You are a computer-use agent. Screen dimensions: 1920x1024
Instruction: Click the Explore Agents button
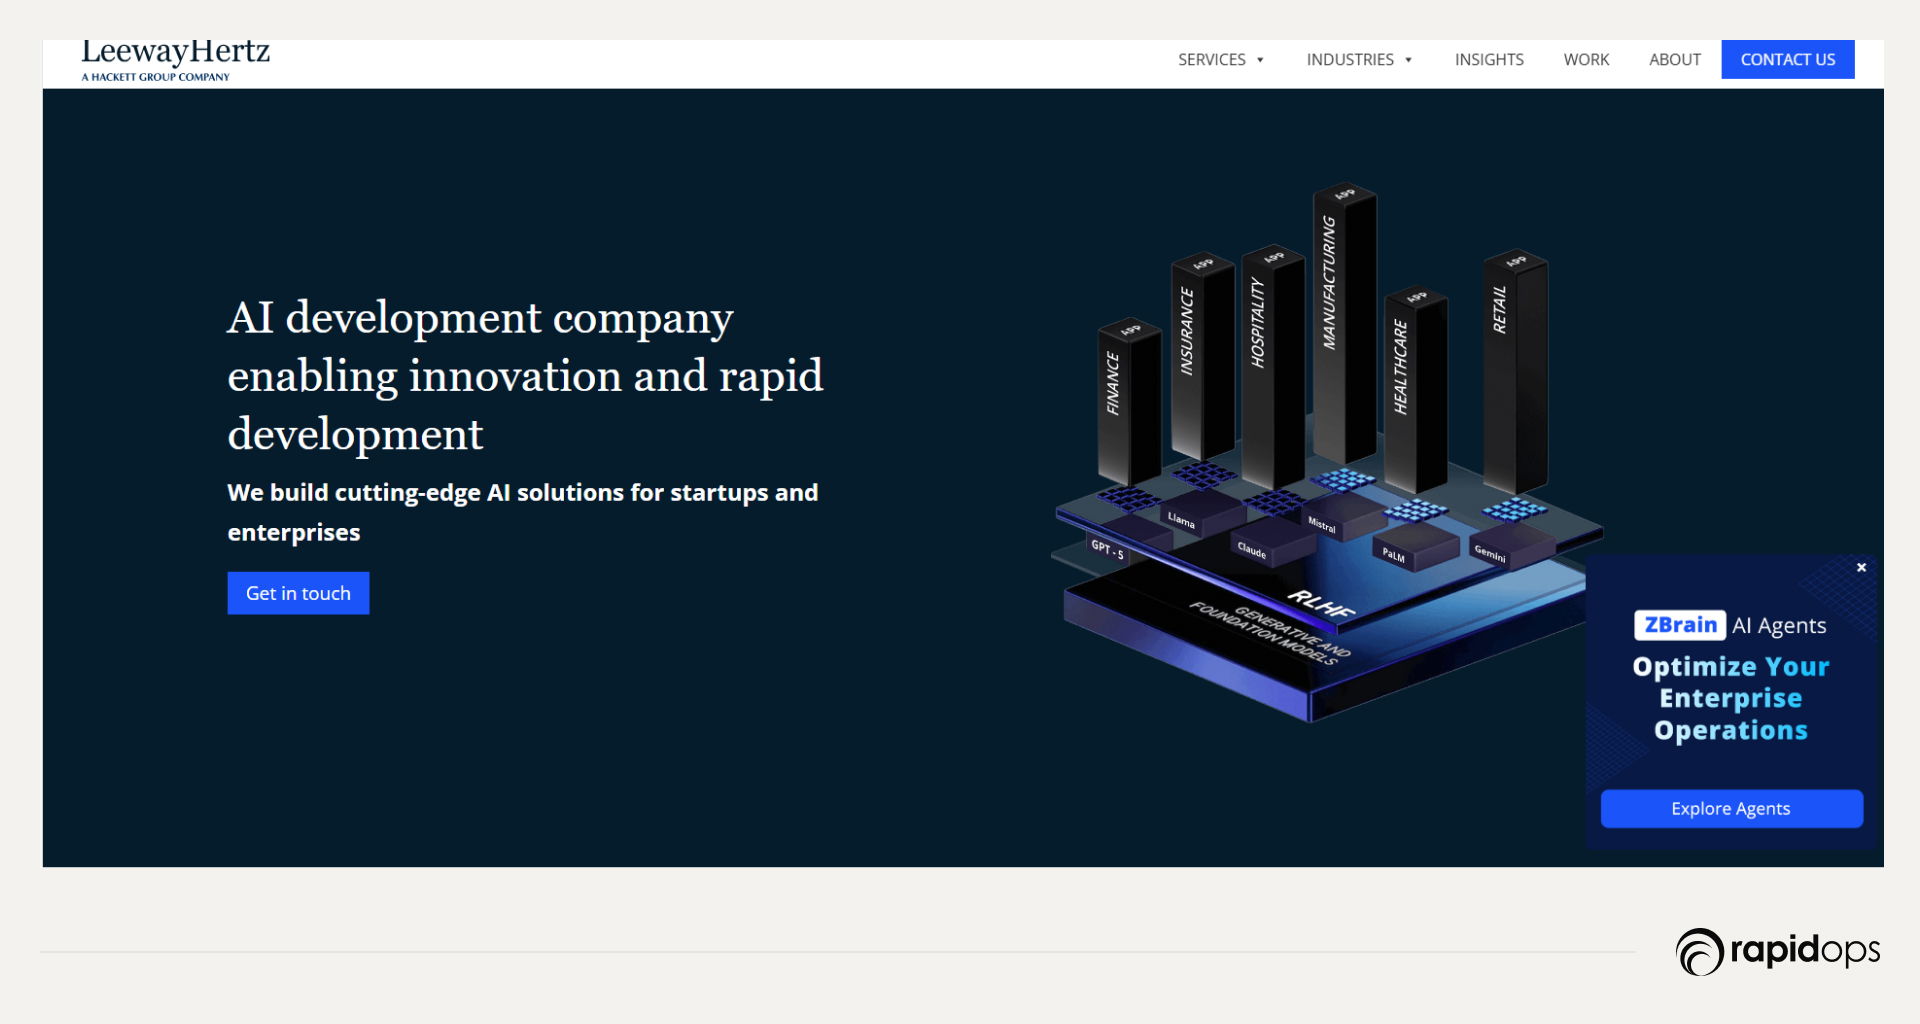(1730, 808)
